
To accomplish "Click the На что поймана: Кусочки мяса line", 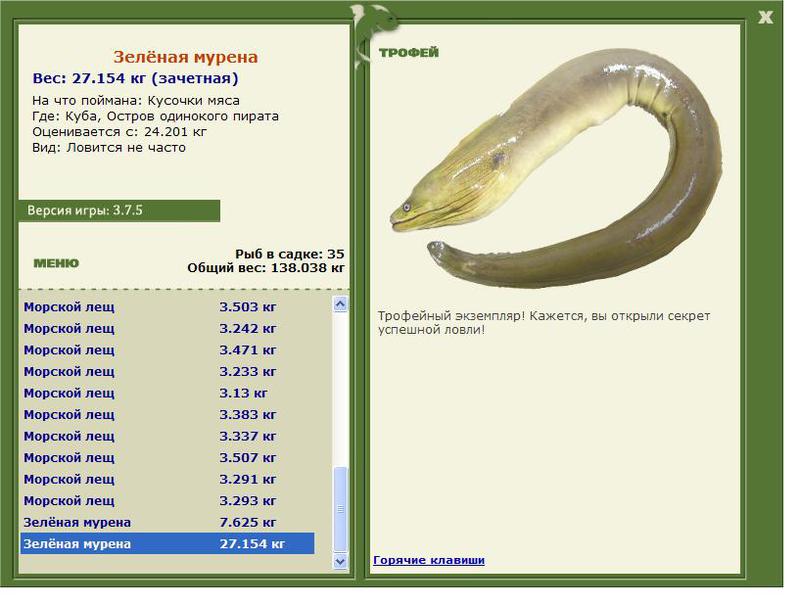I will (x=136, y=100).
